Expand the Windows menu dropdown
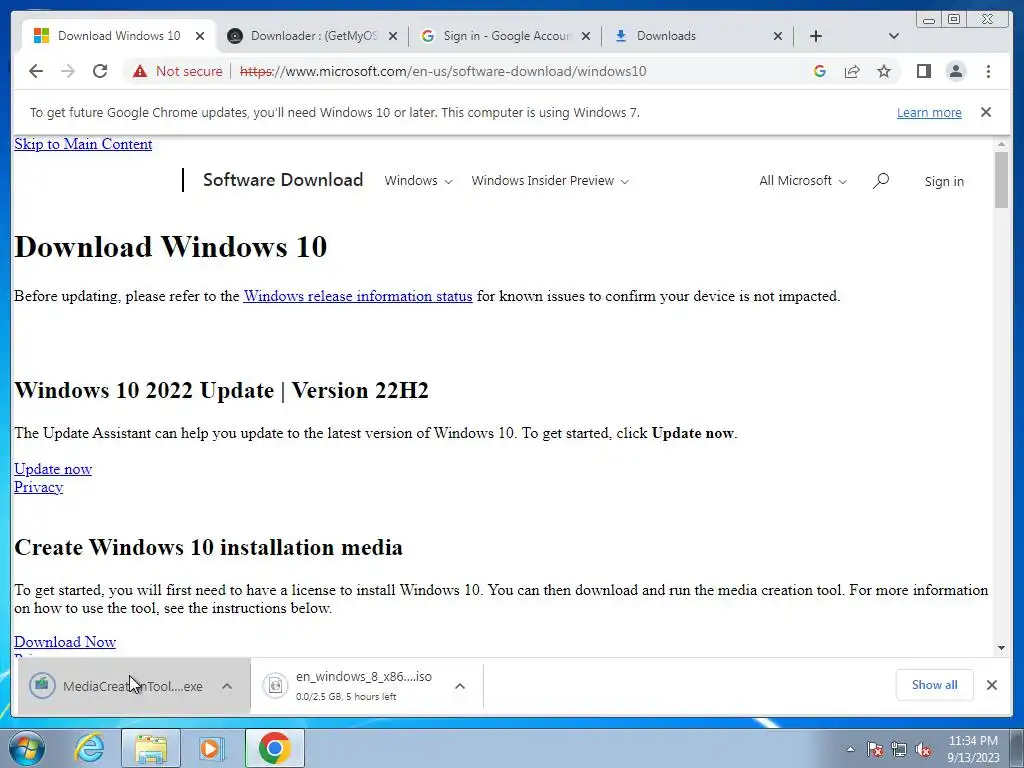The height and width of the screenshot is (768, 1024). pyautogui.click(x=418, y=181)
